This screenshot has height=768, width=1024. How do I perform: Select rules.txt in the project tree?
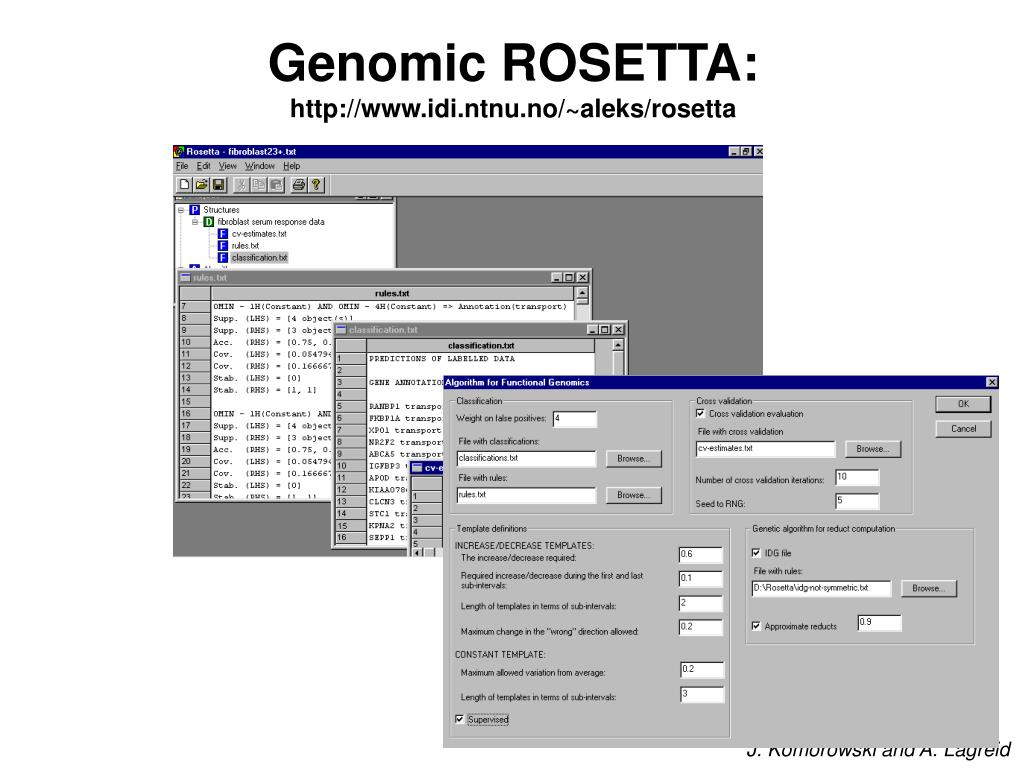[x=245, y=246]
